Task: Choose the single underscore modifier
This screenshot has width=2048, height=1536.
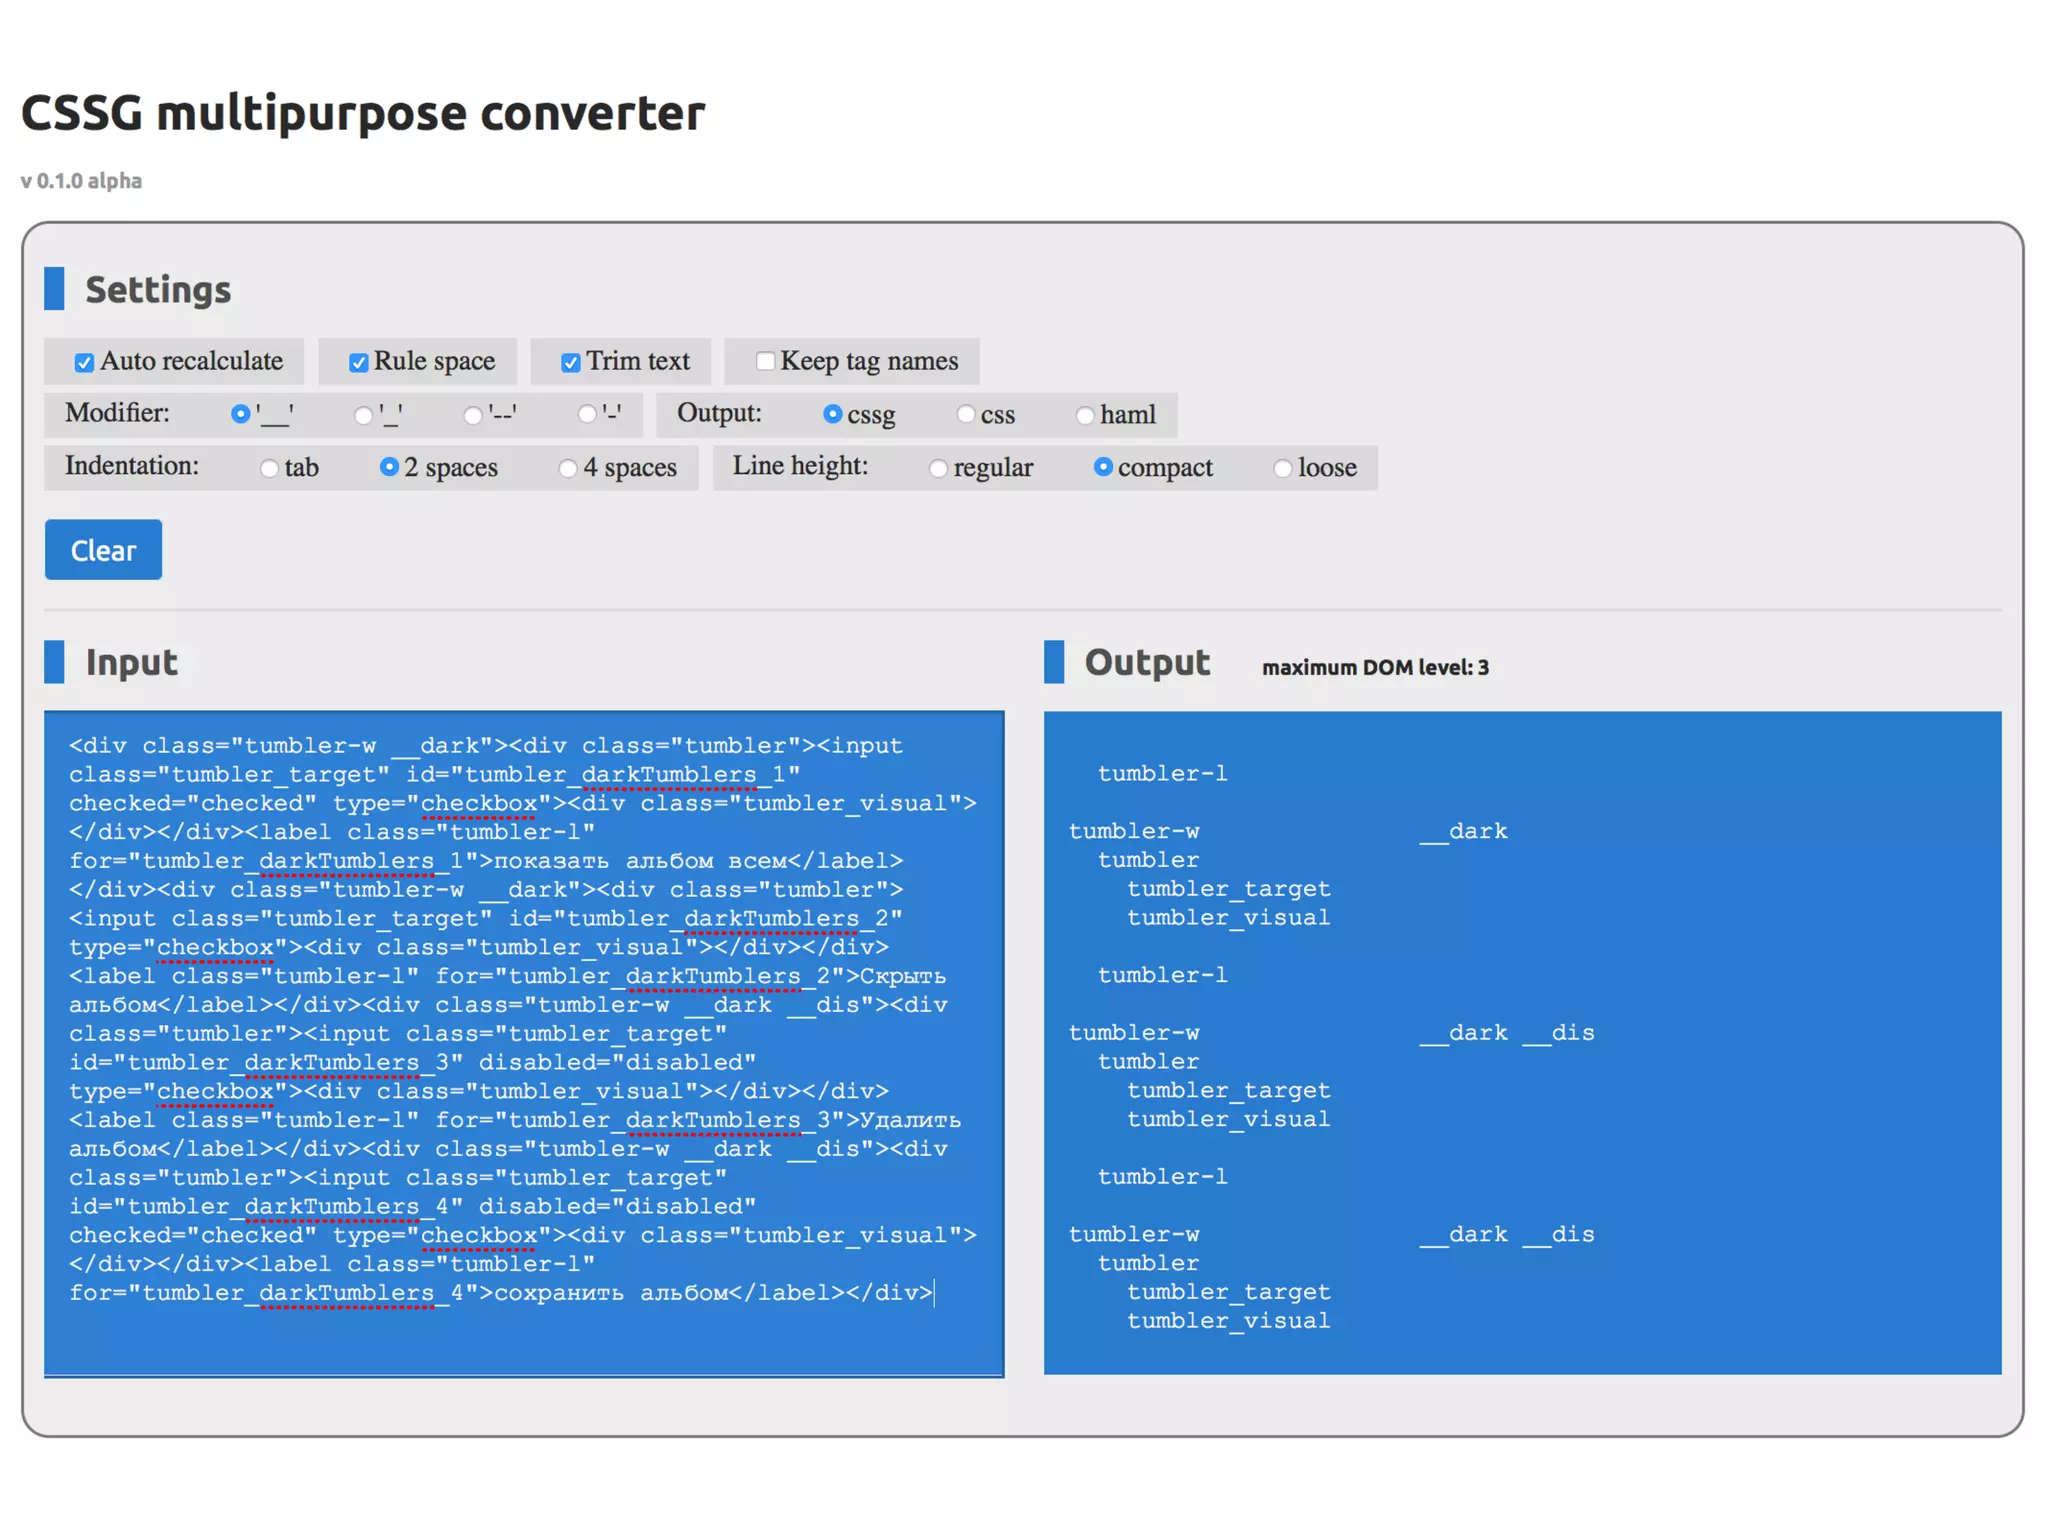Action: click(x=364, y=415)
